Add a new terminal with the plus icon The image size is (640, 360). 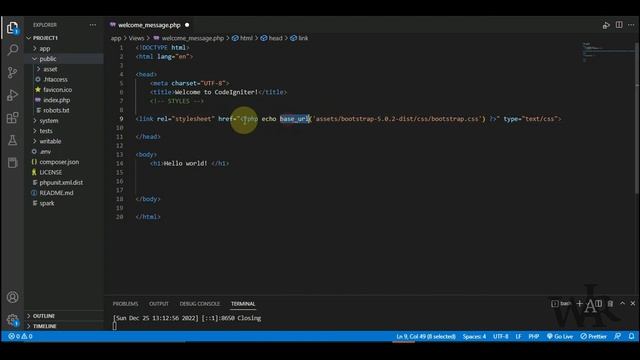pyautogui.click(x=579, y=303)
